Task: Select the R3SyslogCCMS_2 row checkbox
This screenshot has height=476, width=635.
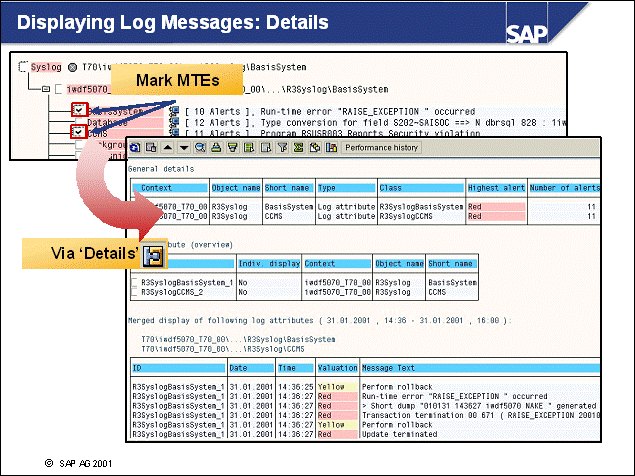Action: pyautogui.click(x=135, y=292)
